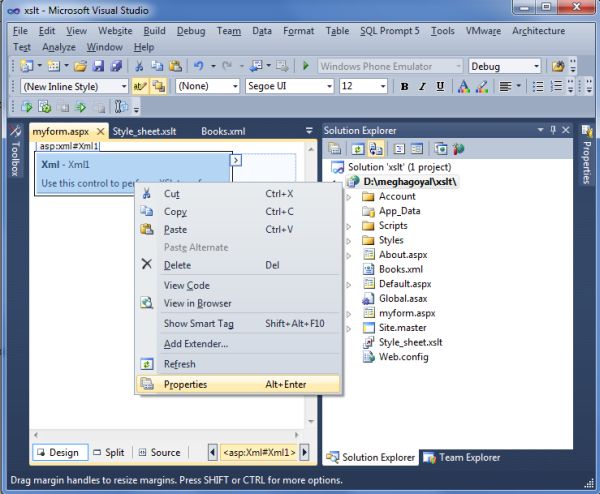Viewport: 600px width, 494px height.
Task: Open the document tabs overflow dropdown
Action: pos(309,130)
